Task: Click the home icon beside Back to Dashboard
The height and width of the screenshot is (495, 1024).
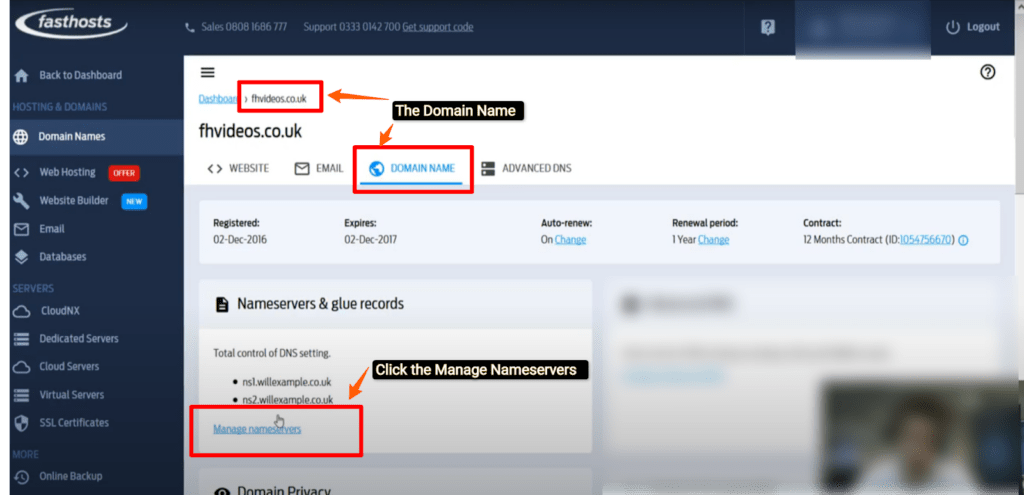Action: pos(22,76)
